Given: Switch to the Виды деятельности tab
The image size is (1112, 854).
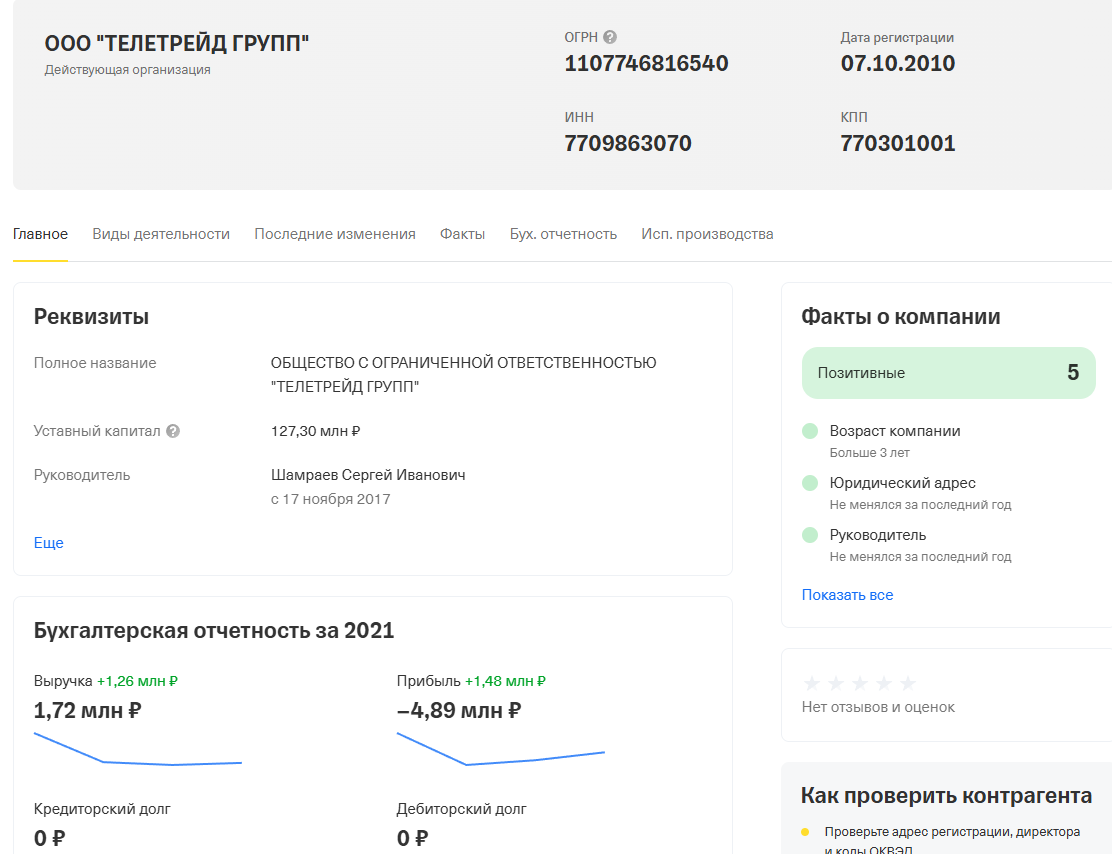Looking at the screenshot, I should [161, 234].
